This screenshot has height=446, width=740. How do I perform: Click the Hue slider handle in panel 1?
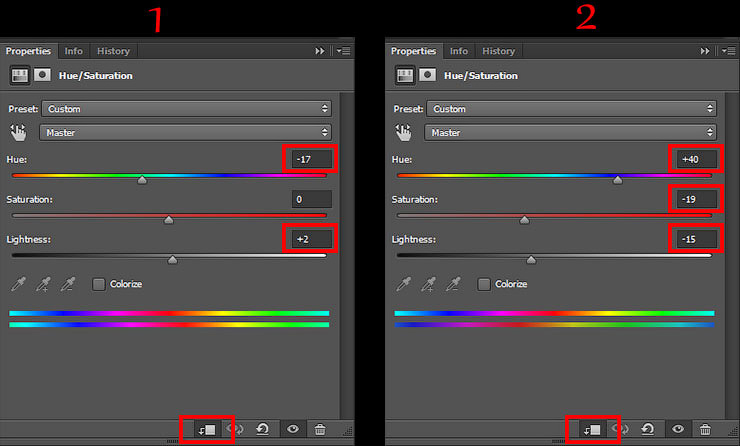142,180
